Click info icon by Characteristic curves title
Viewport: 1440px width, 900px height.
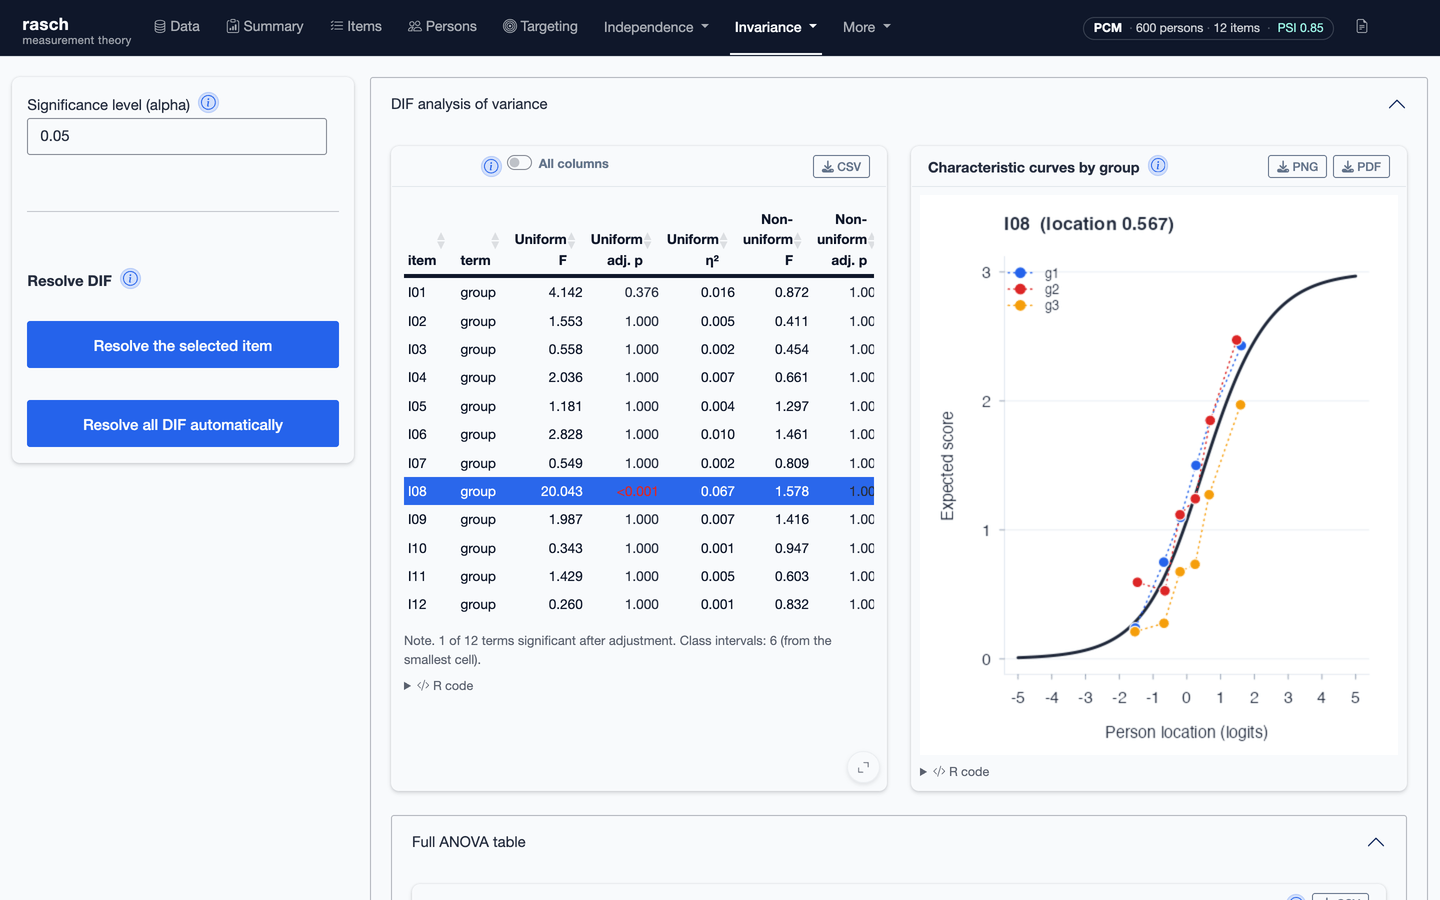(1158, 166)
